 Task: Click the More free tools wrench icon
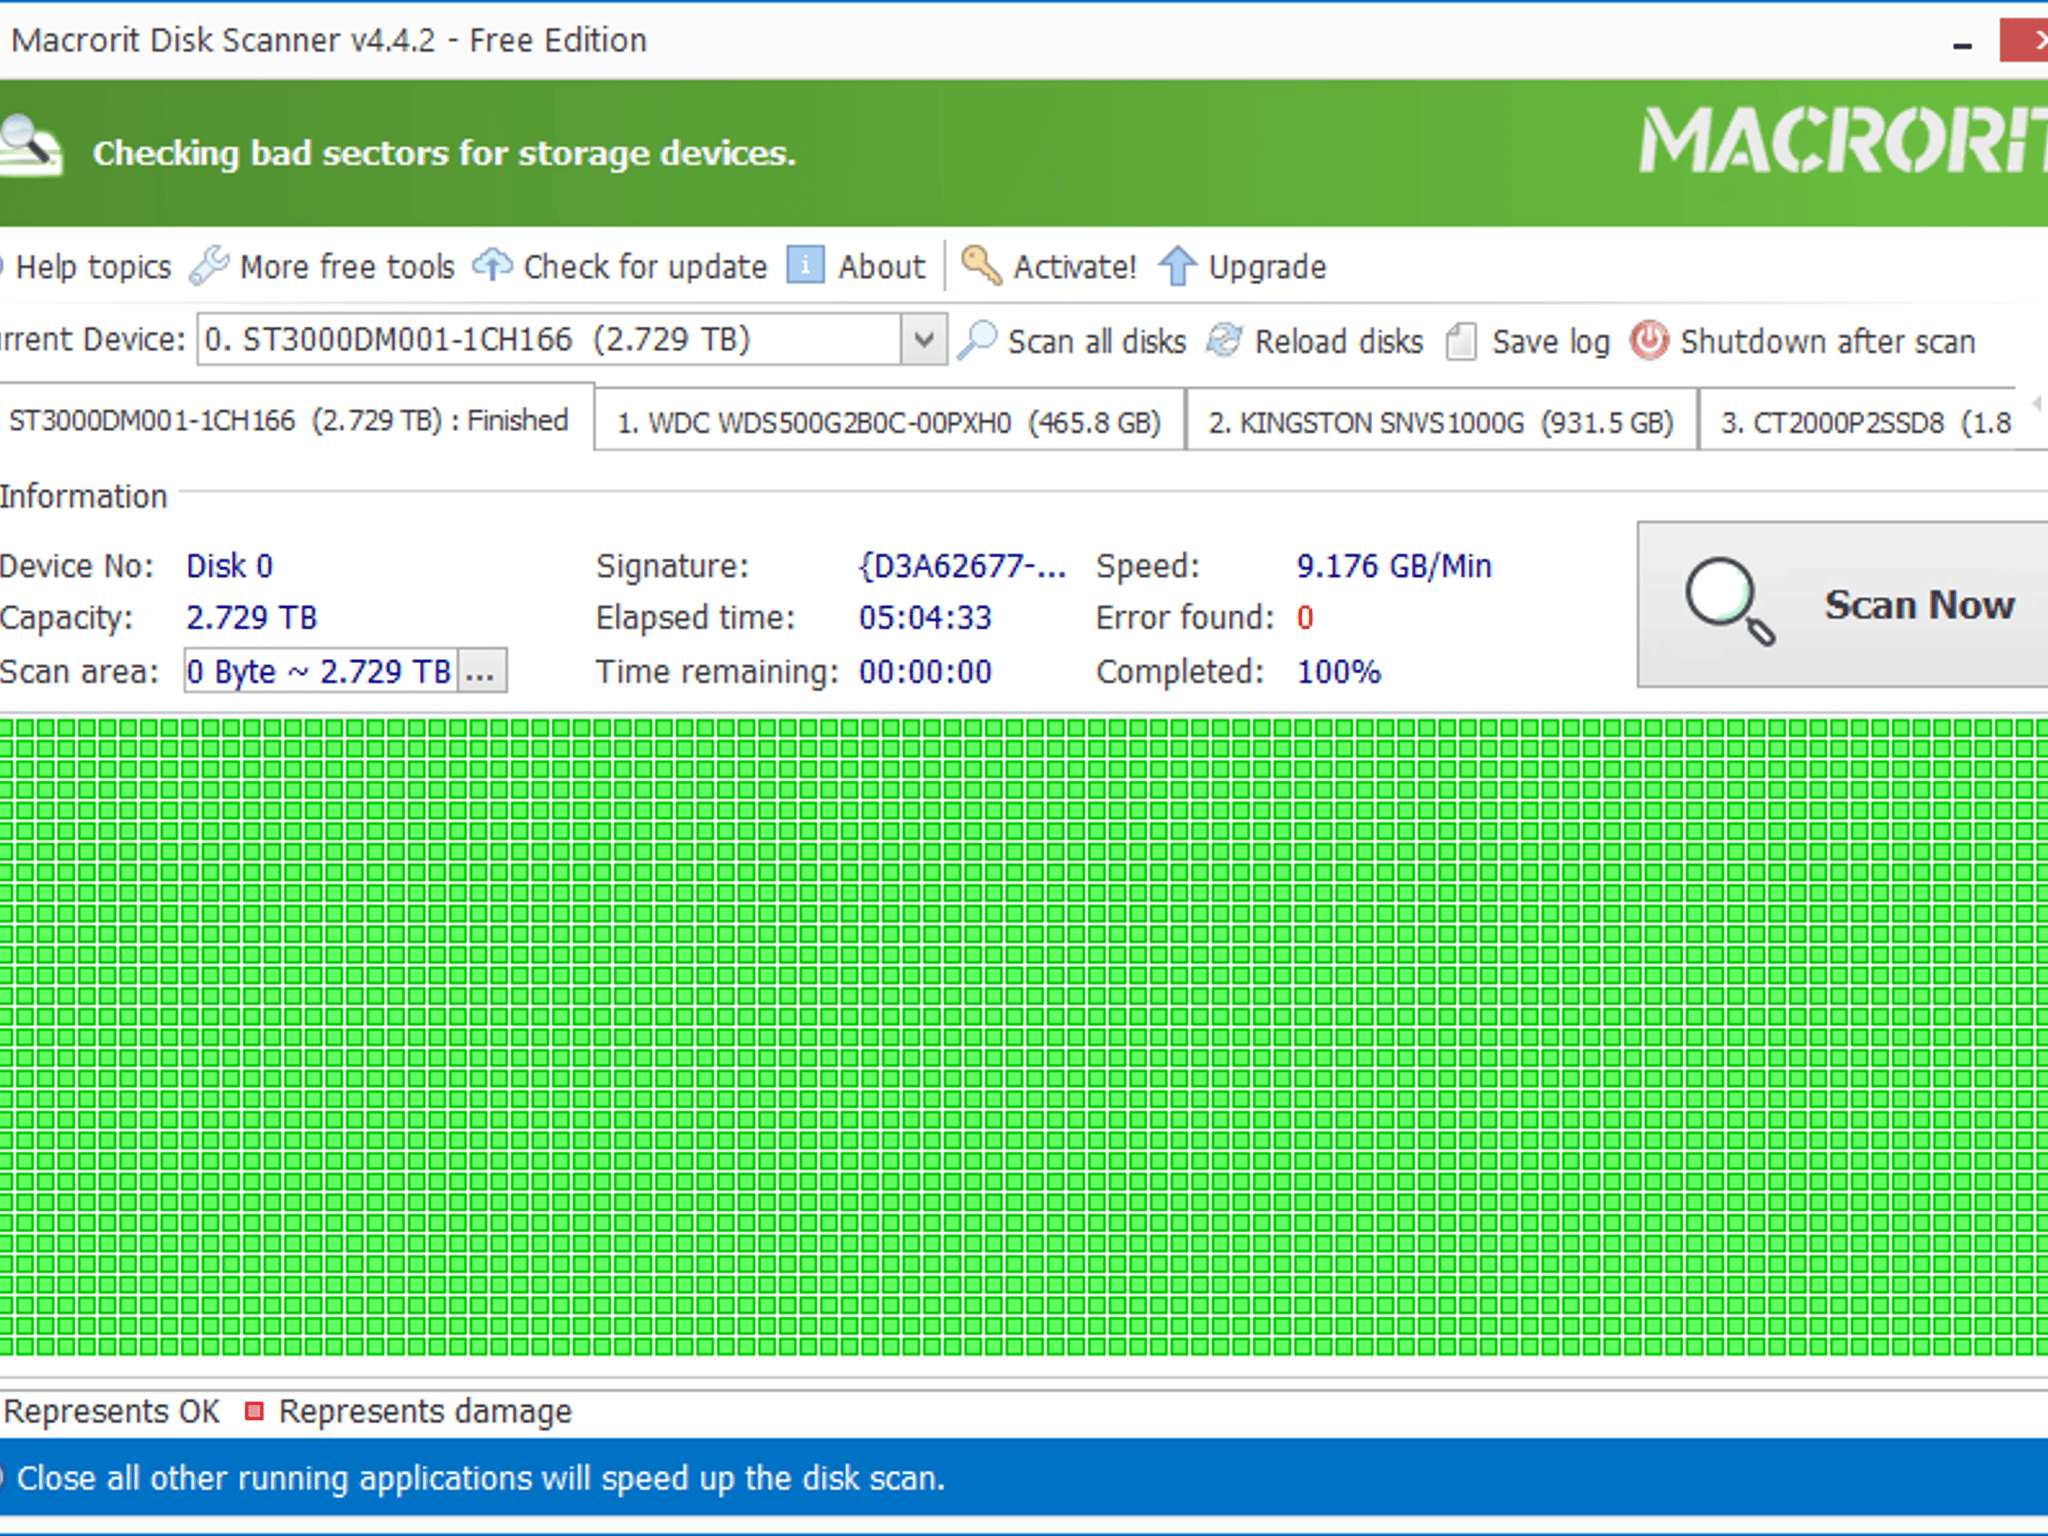[209, 266]
